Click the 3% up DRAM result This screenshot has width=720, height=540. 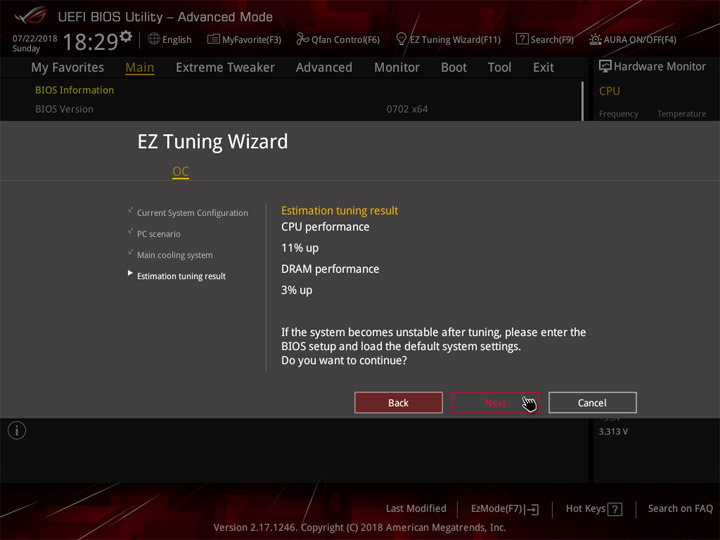297,290
